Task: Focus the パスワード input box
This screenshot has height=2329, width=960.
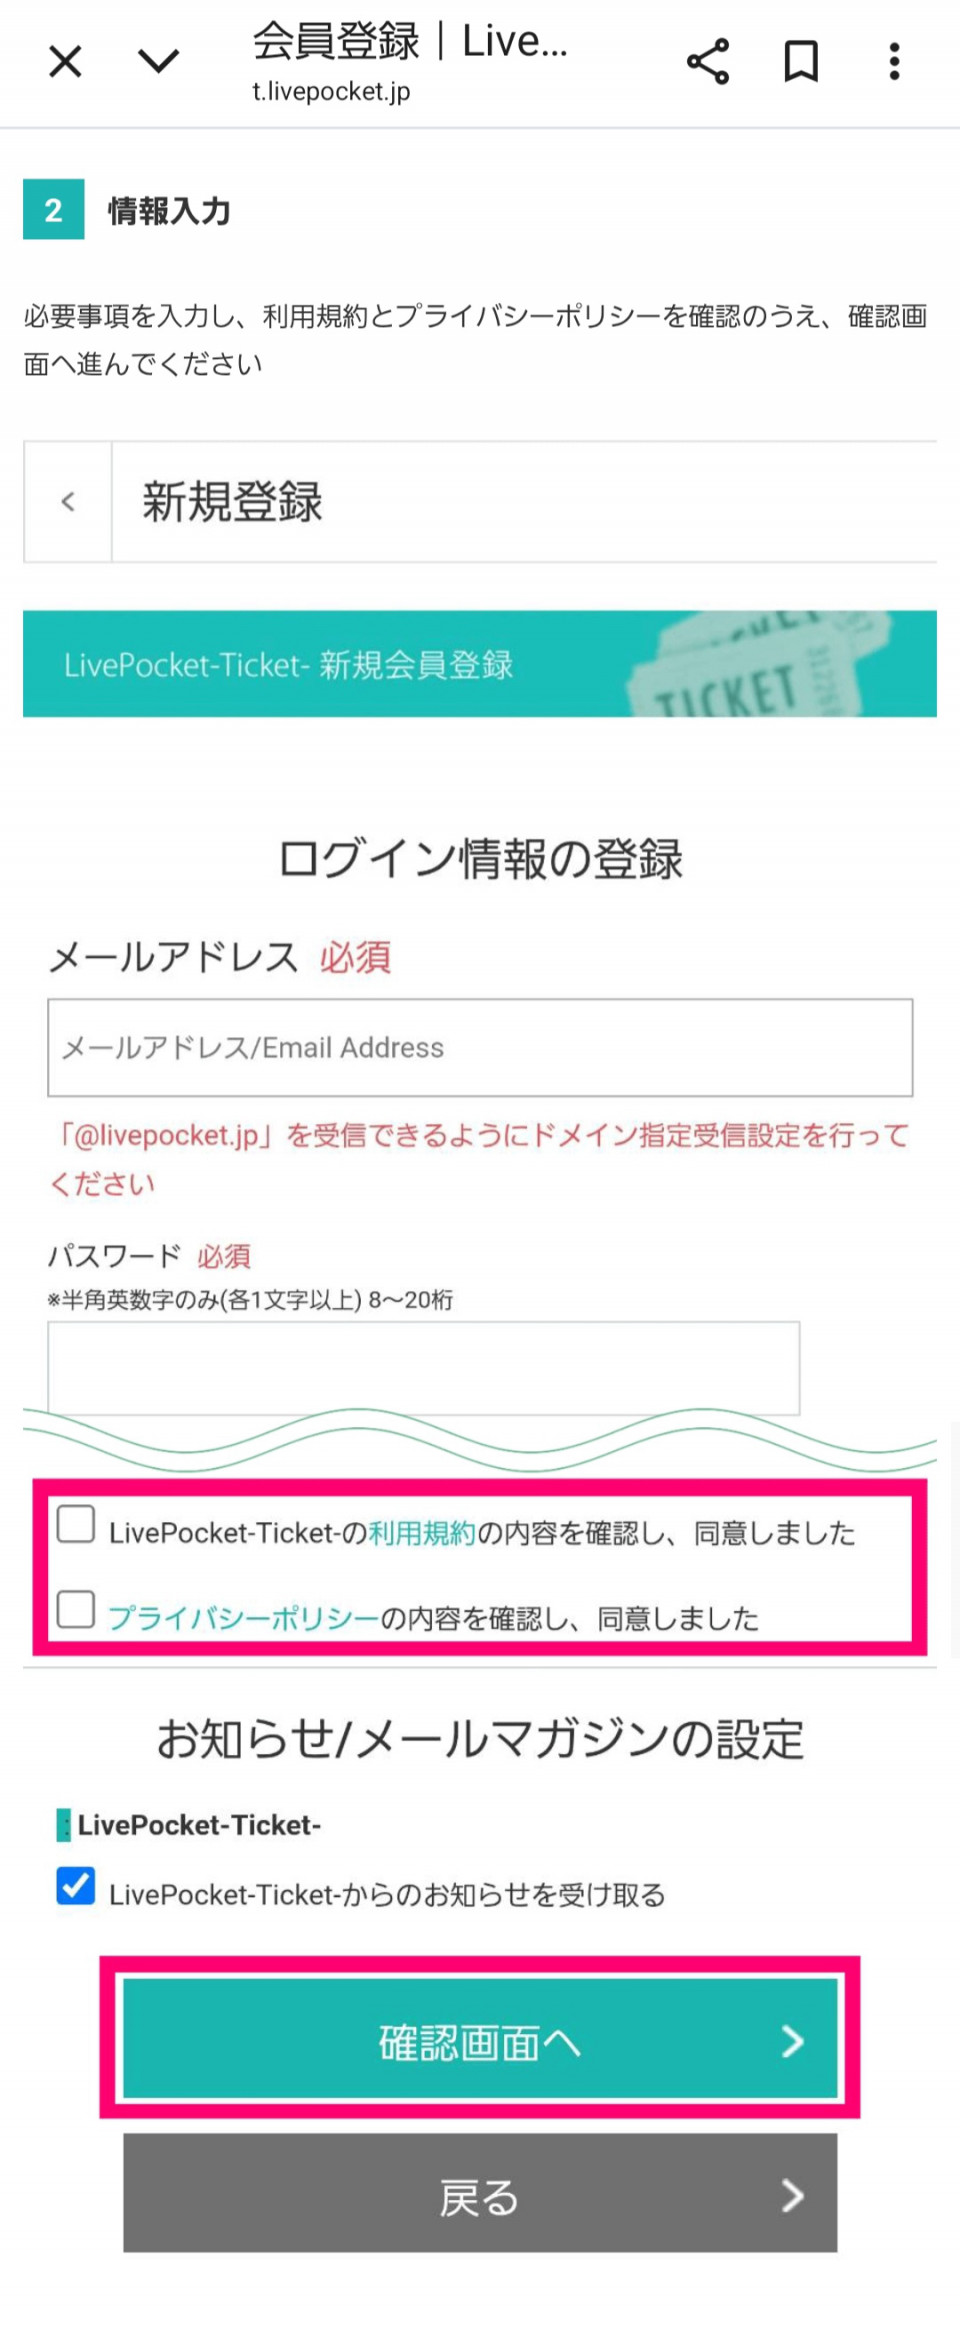Action: point(424,1367)
